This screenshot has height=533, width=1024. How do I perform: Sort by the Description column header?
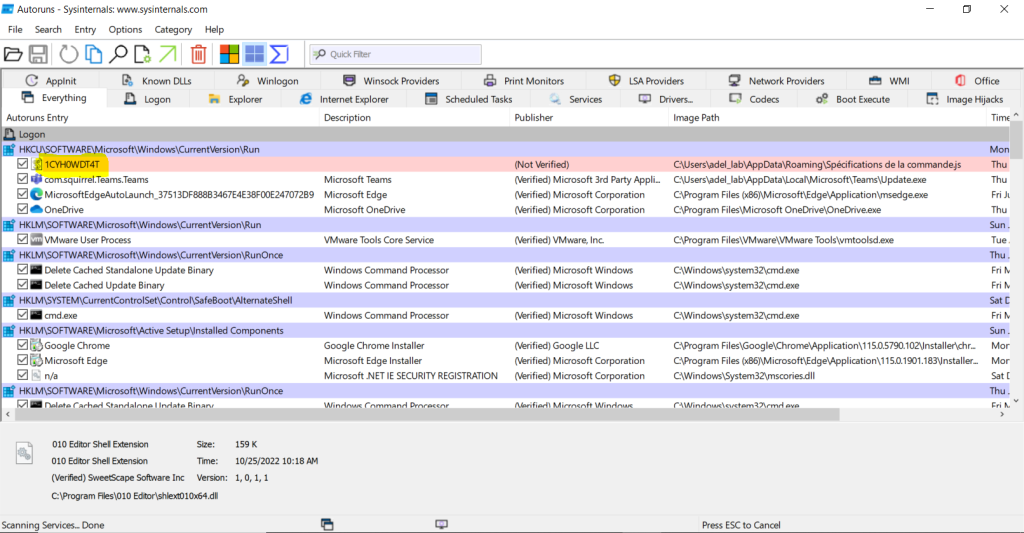(x=415, y=118)
